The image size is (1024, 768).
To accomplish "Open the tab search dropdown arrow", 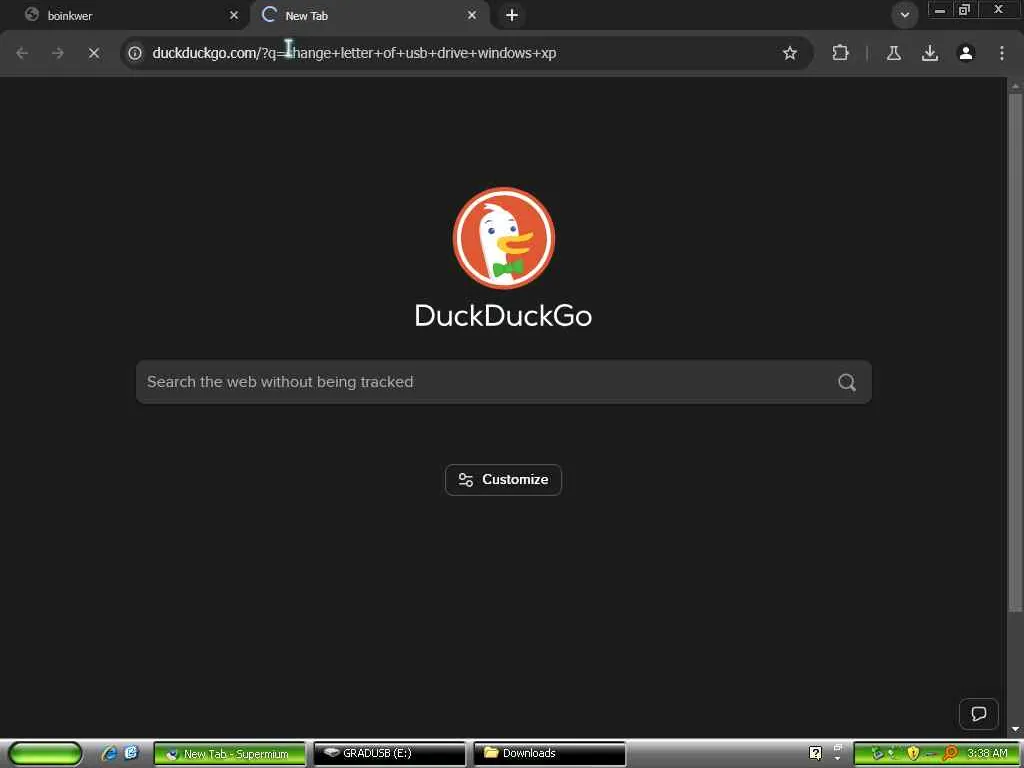I will 904,15.
